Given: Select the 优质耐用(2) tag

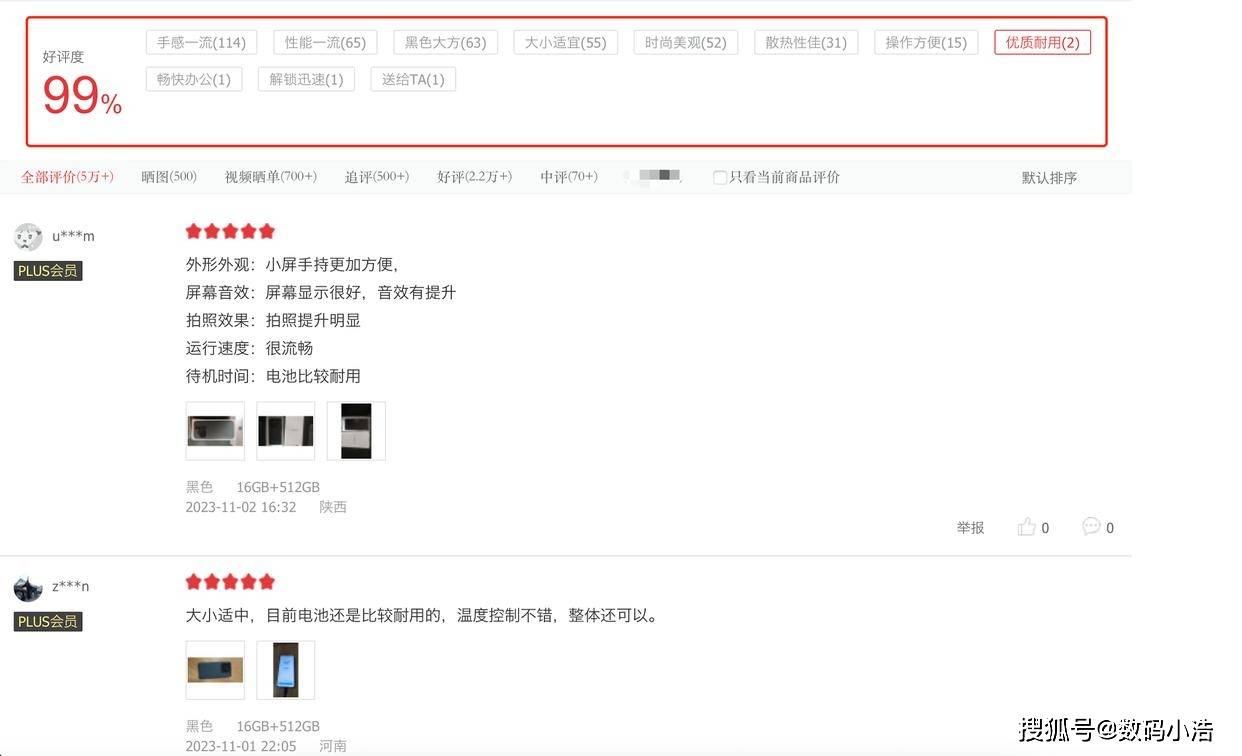Looking at the screenshot, I should (x=1042, y=42).
